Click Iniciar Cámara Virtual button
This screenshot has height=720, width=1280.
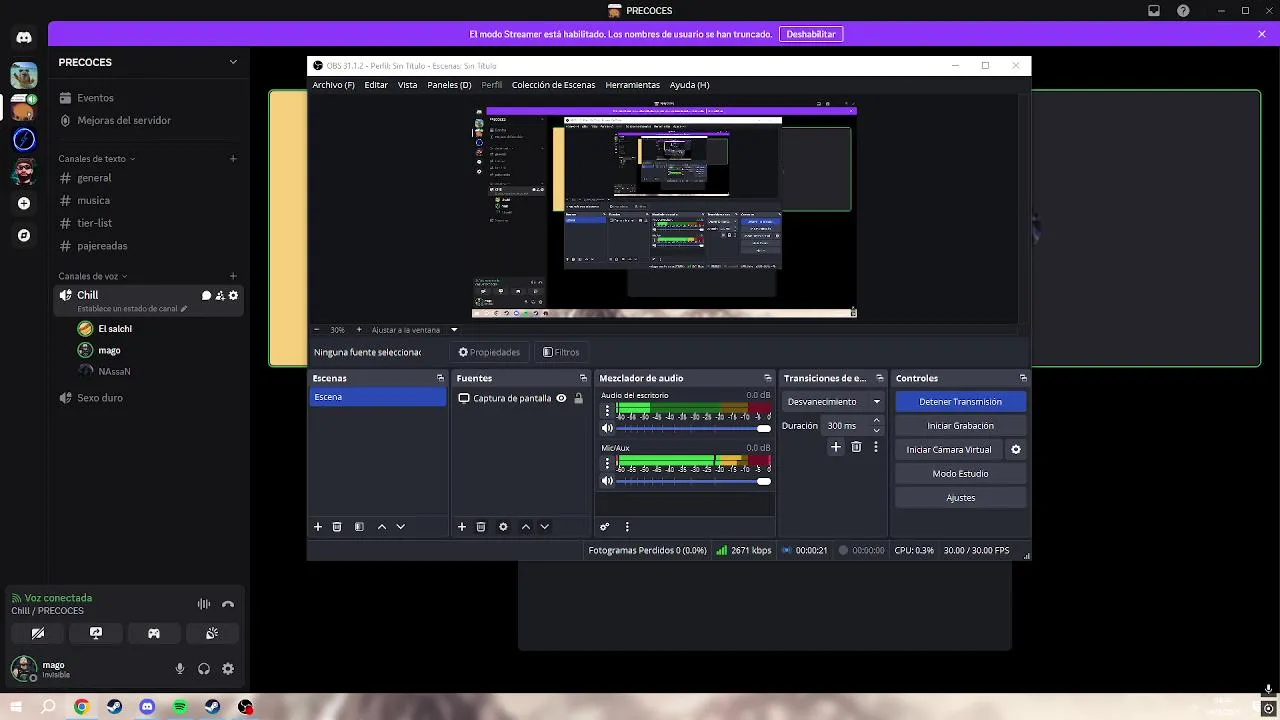pos(948,450)
